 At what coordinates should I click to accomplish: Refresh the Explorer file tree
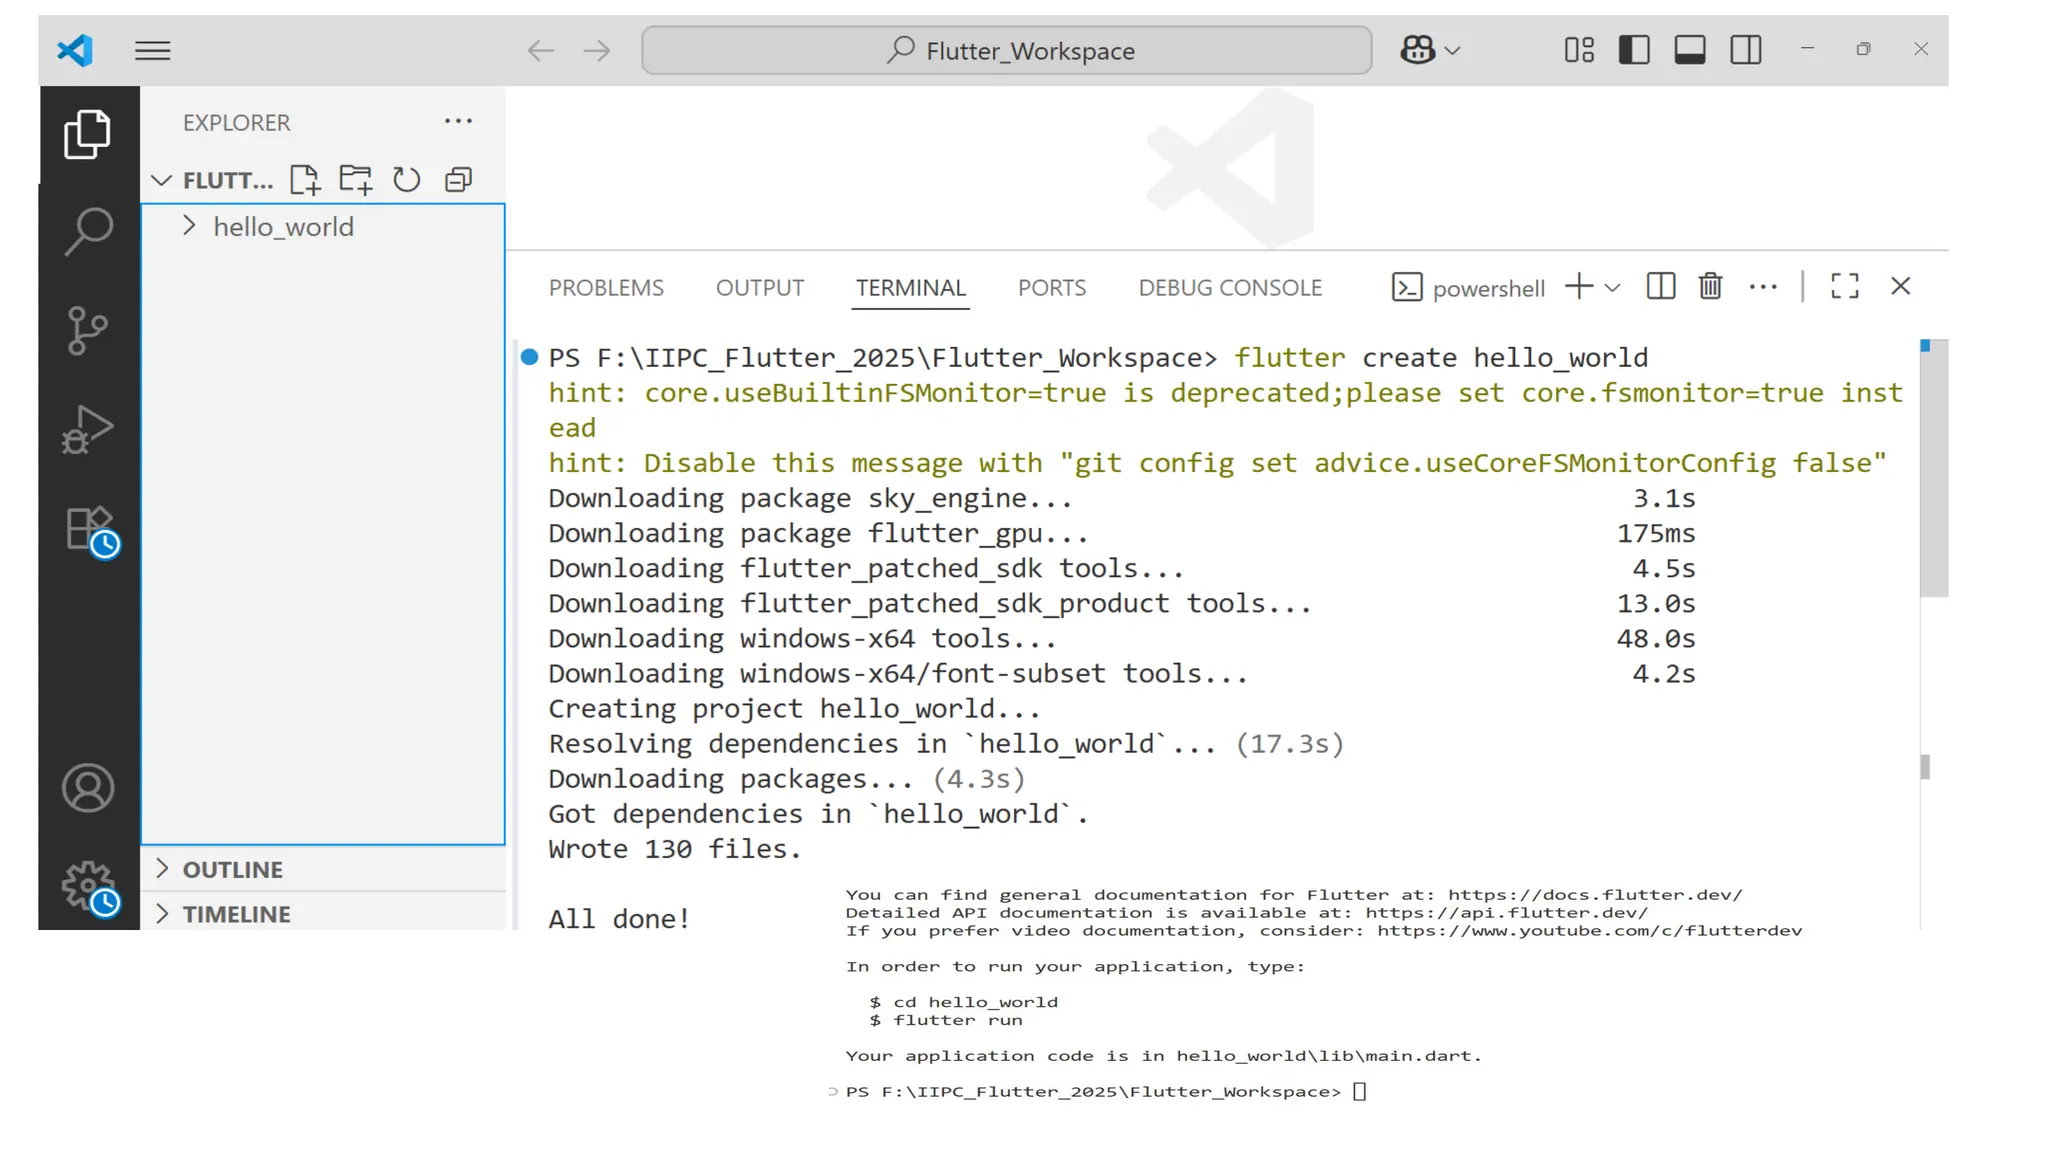[406, 180]
